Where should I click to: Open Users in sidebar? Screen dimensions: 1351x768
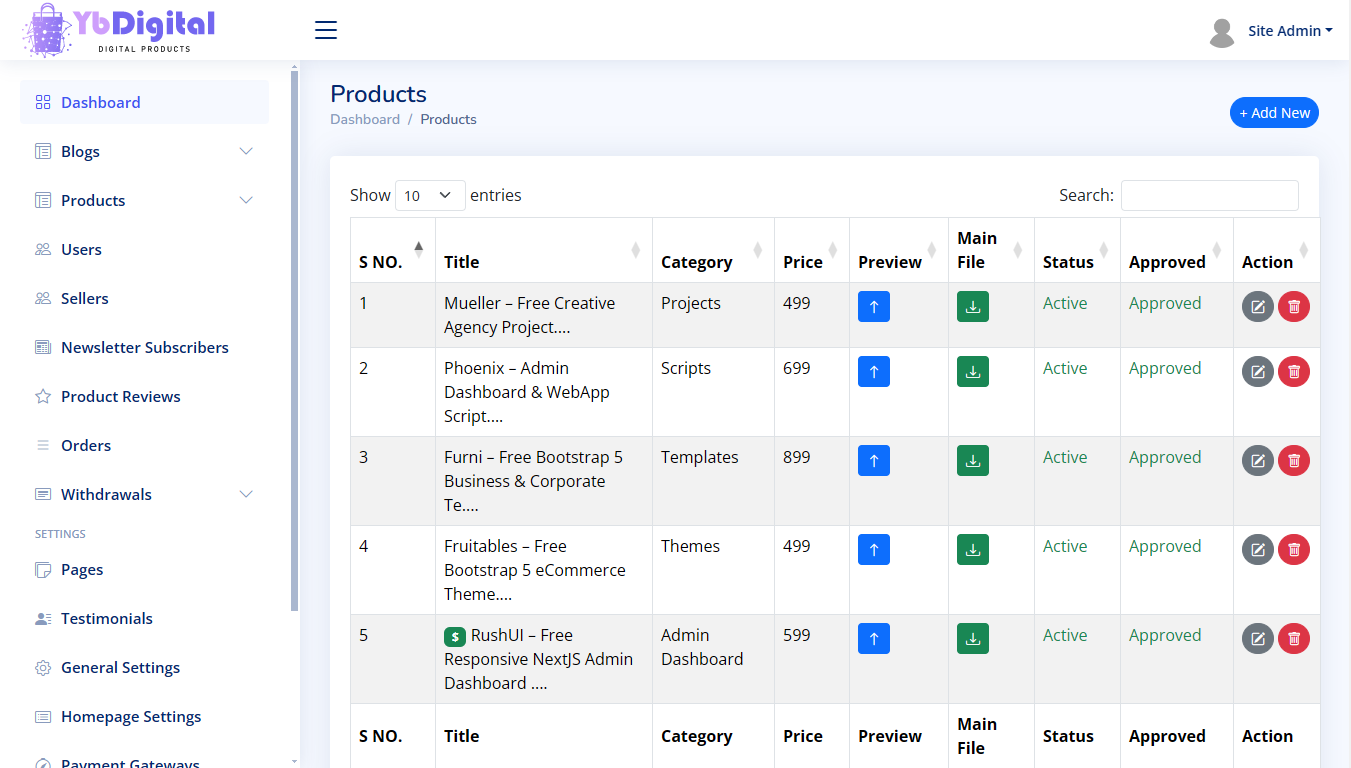pyautogui.click(x=144, y=250)
